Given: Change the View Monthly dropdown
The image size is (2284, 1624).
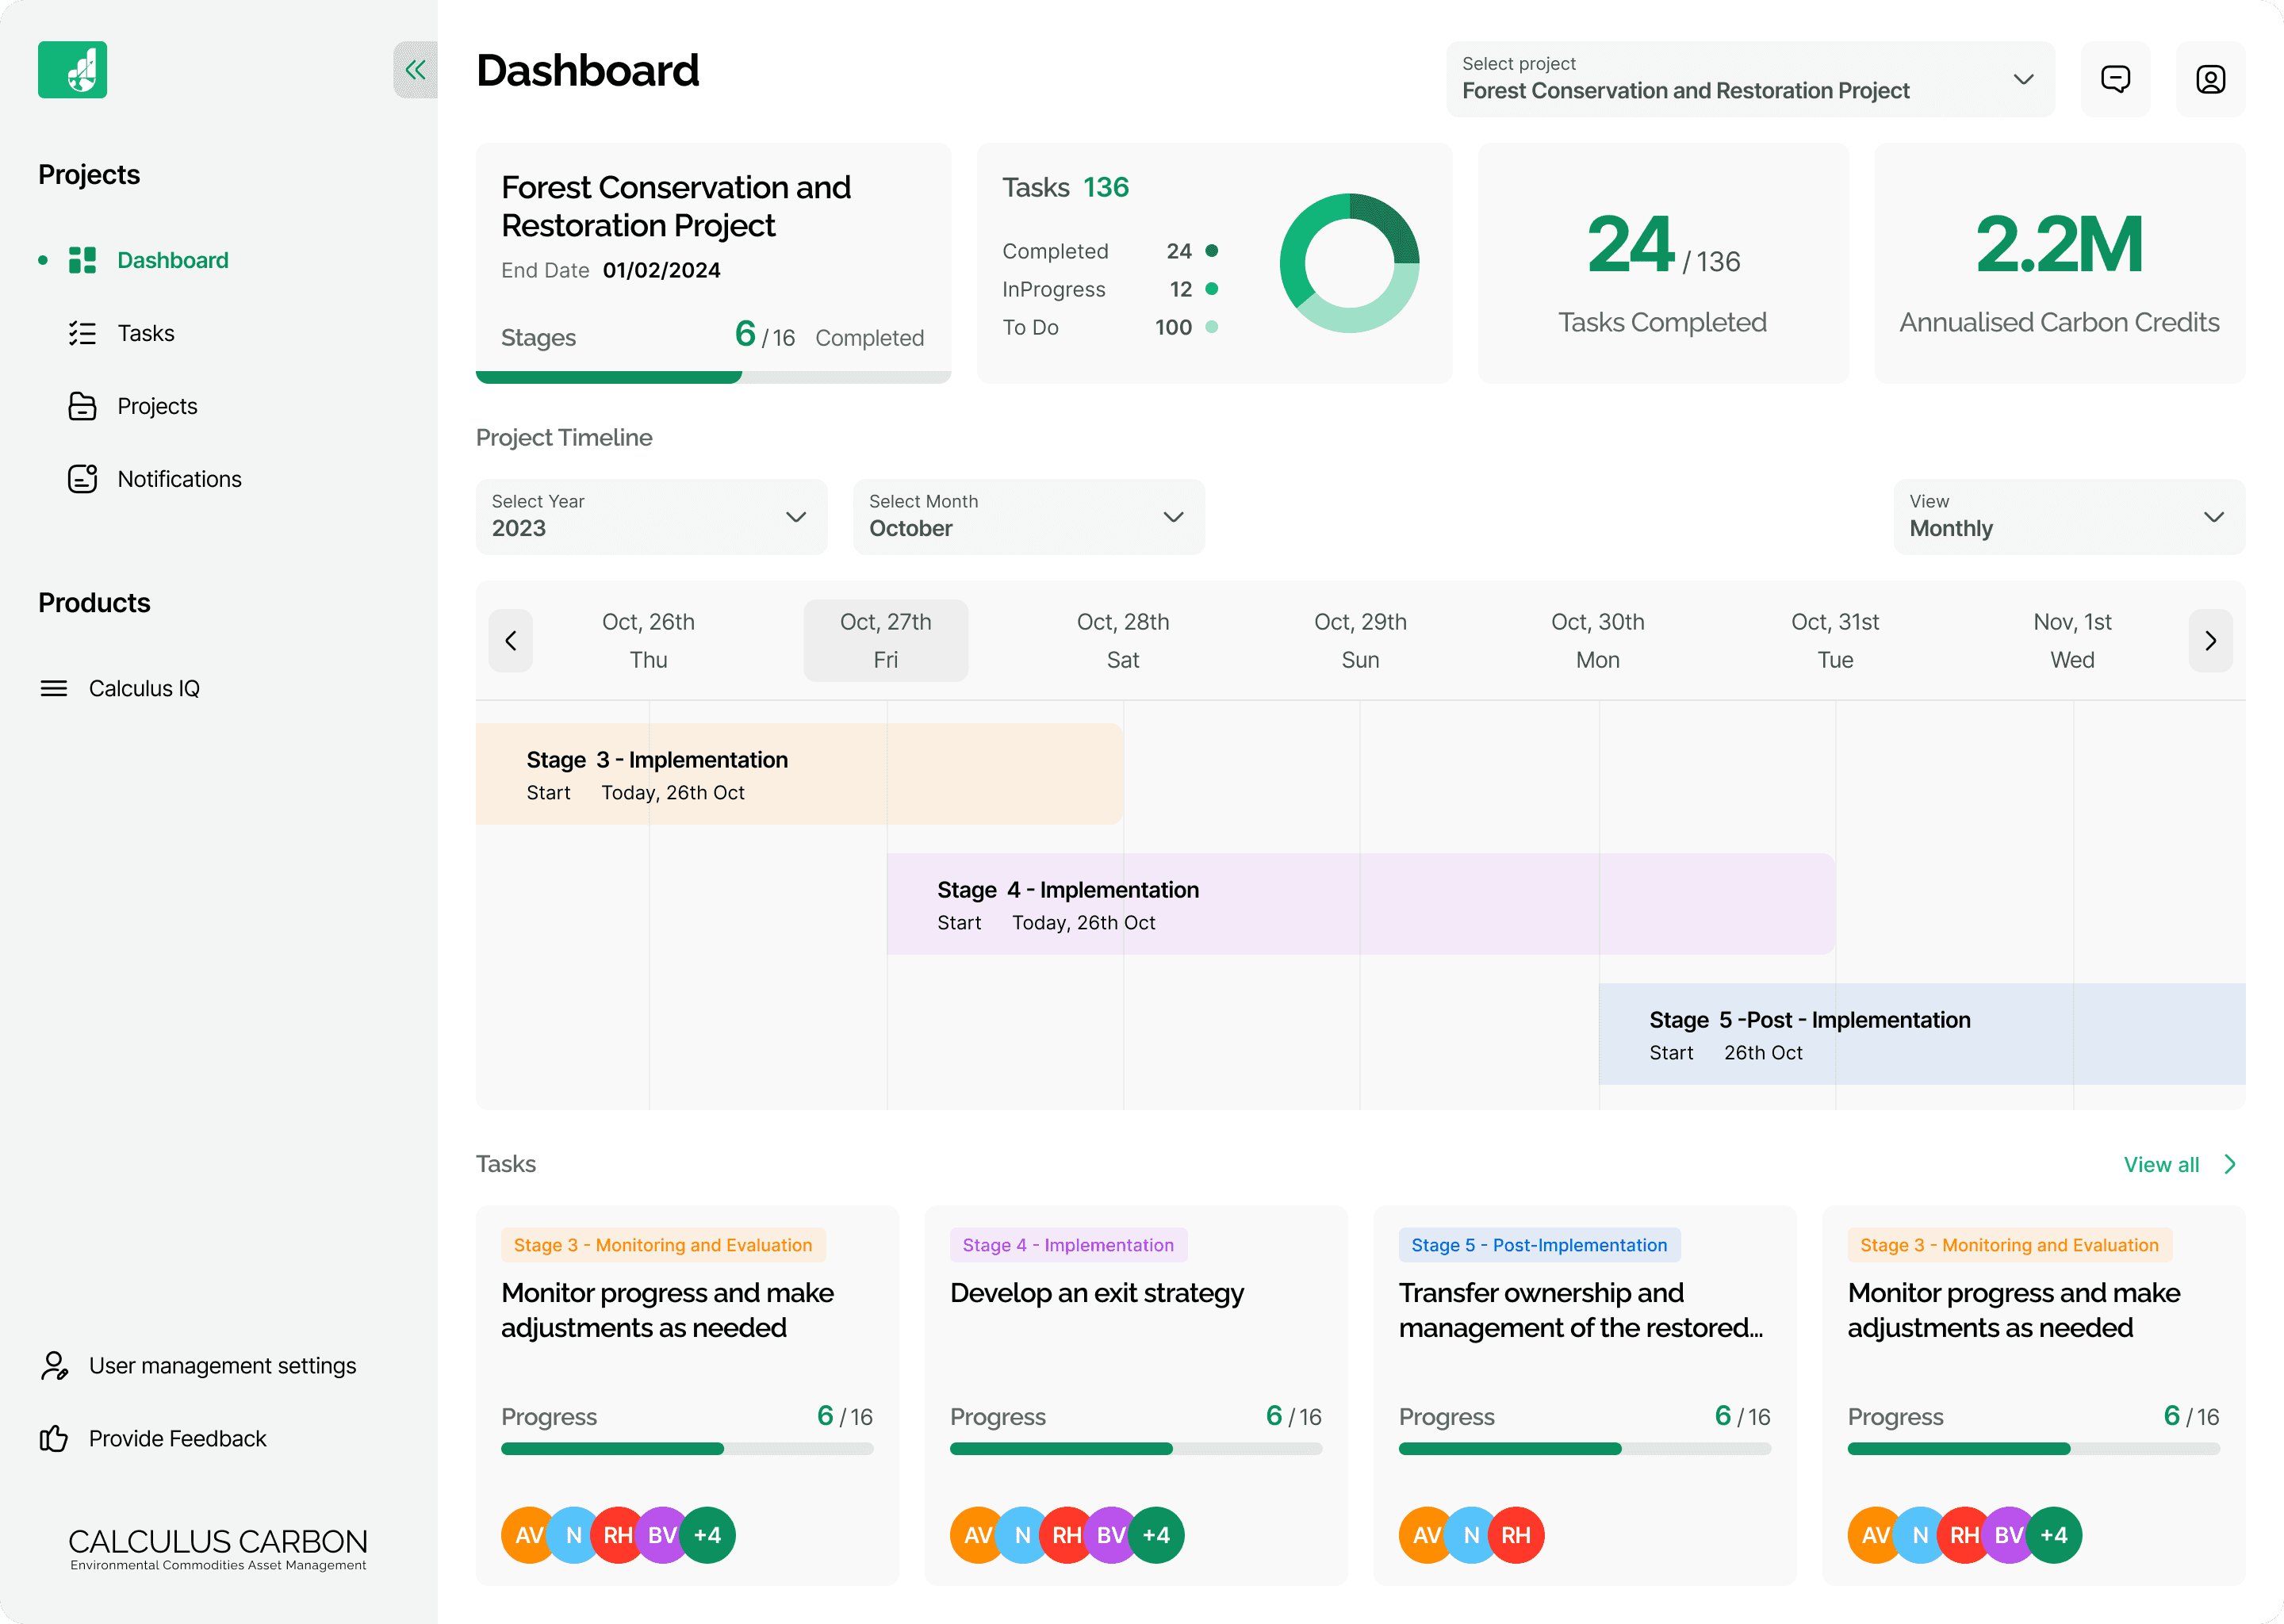Looking at the screenshot, I should (2068, 517).
